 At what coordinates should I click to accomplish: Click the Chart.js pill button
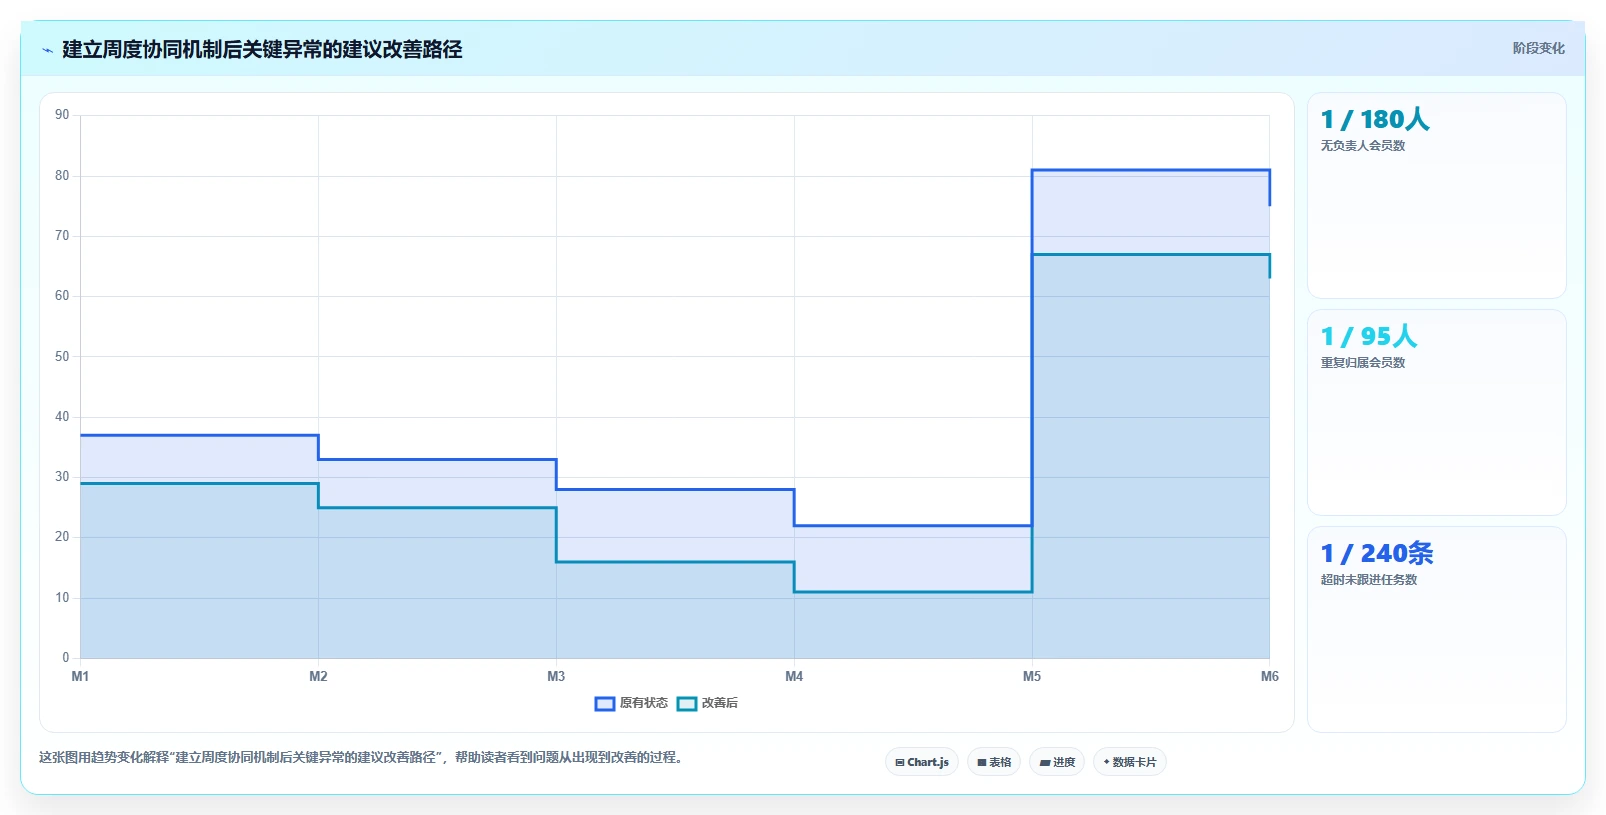point(922,762)
